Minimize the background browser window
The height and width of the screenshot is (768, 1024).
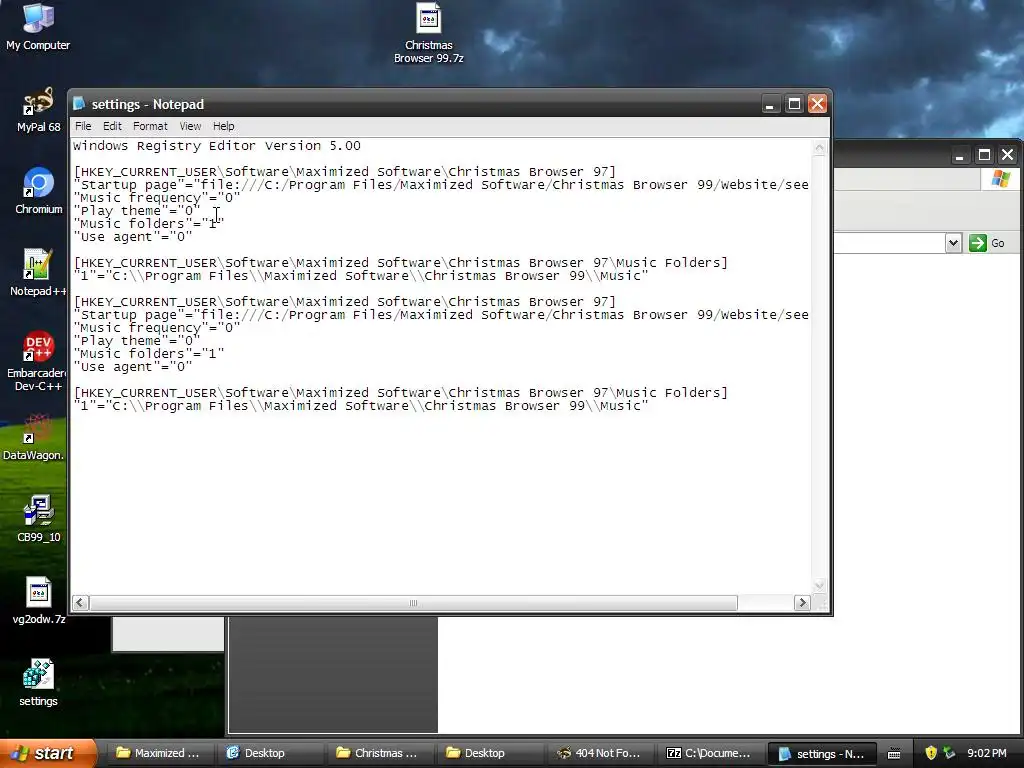[959, 155]
